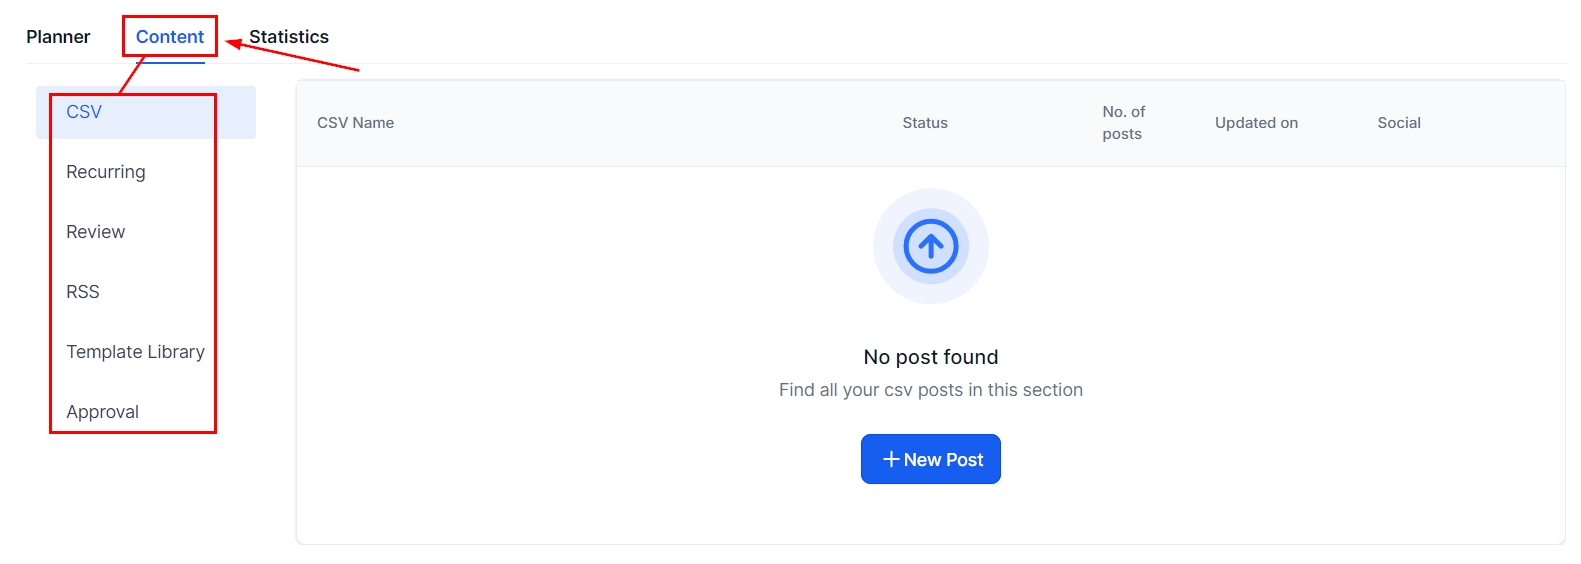1581x564 pixels.
Task: Click the upload arrow icon
Action: tap(930, 246)
